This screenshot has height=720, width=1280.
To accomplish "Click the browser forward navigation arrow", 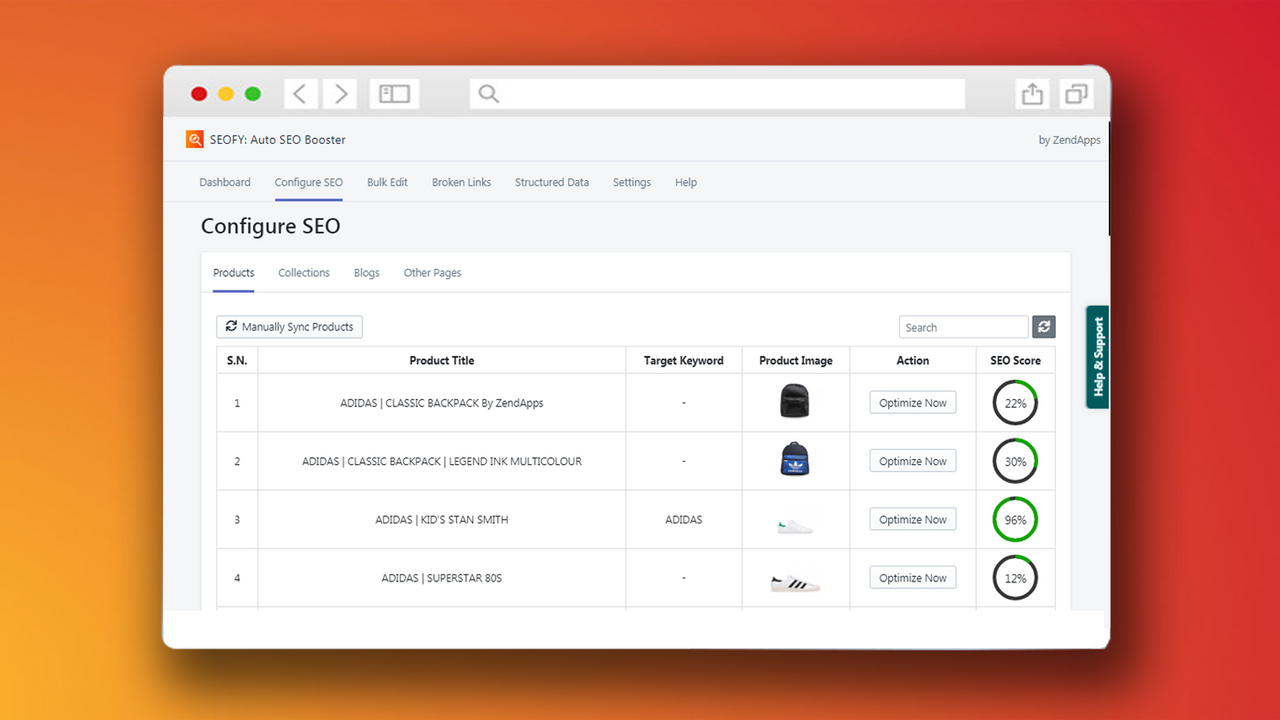I will pos(340,93).
